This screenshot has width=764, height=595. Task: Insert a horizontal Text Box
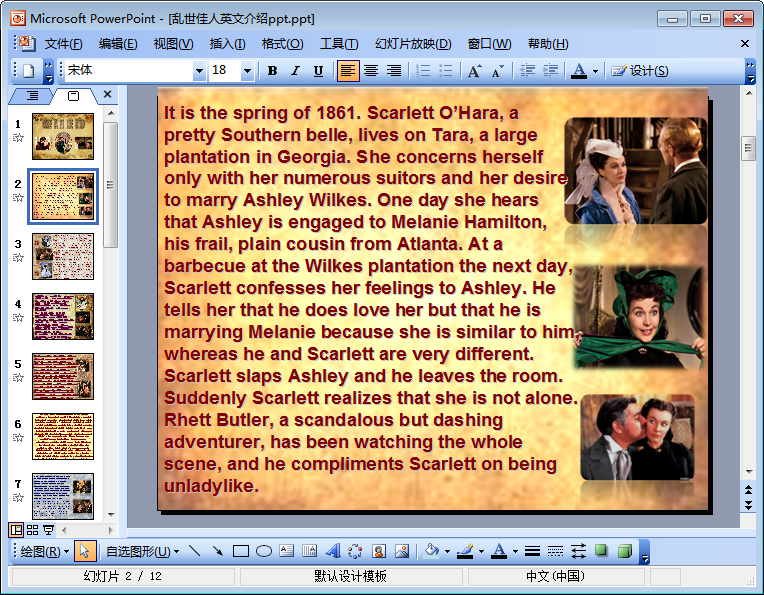pyautogui.click(x=286, y=552)
